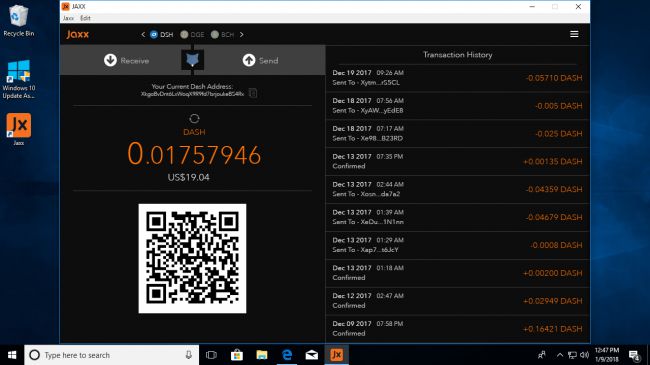This screenshot has width=650, height=365.
Task: Open volume control tray icon
Action: [585, 355]
